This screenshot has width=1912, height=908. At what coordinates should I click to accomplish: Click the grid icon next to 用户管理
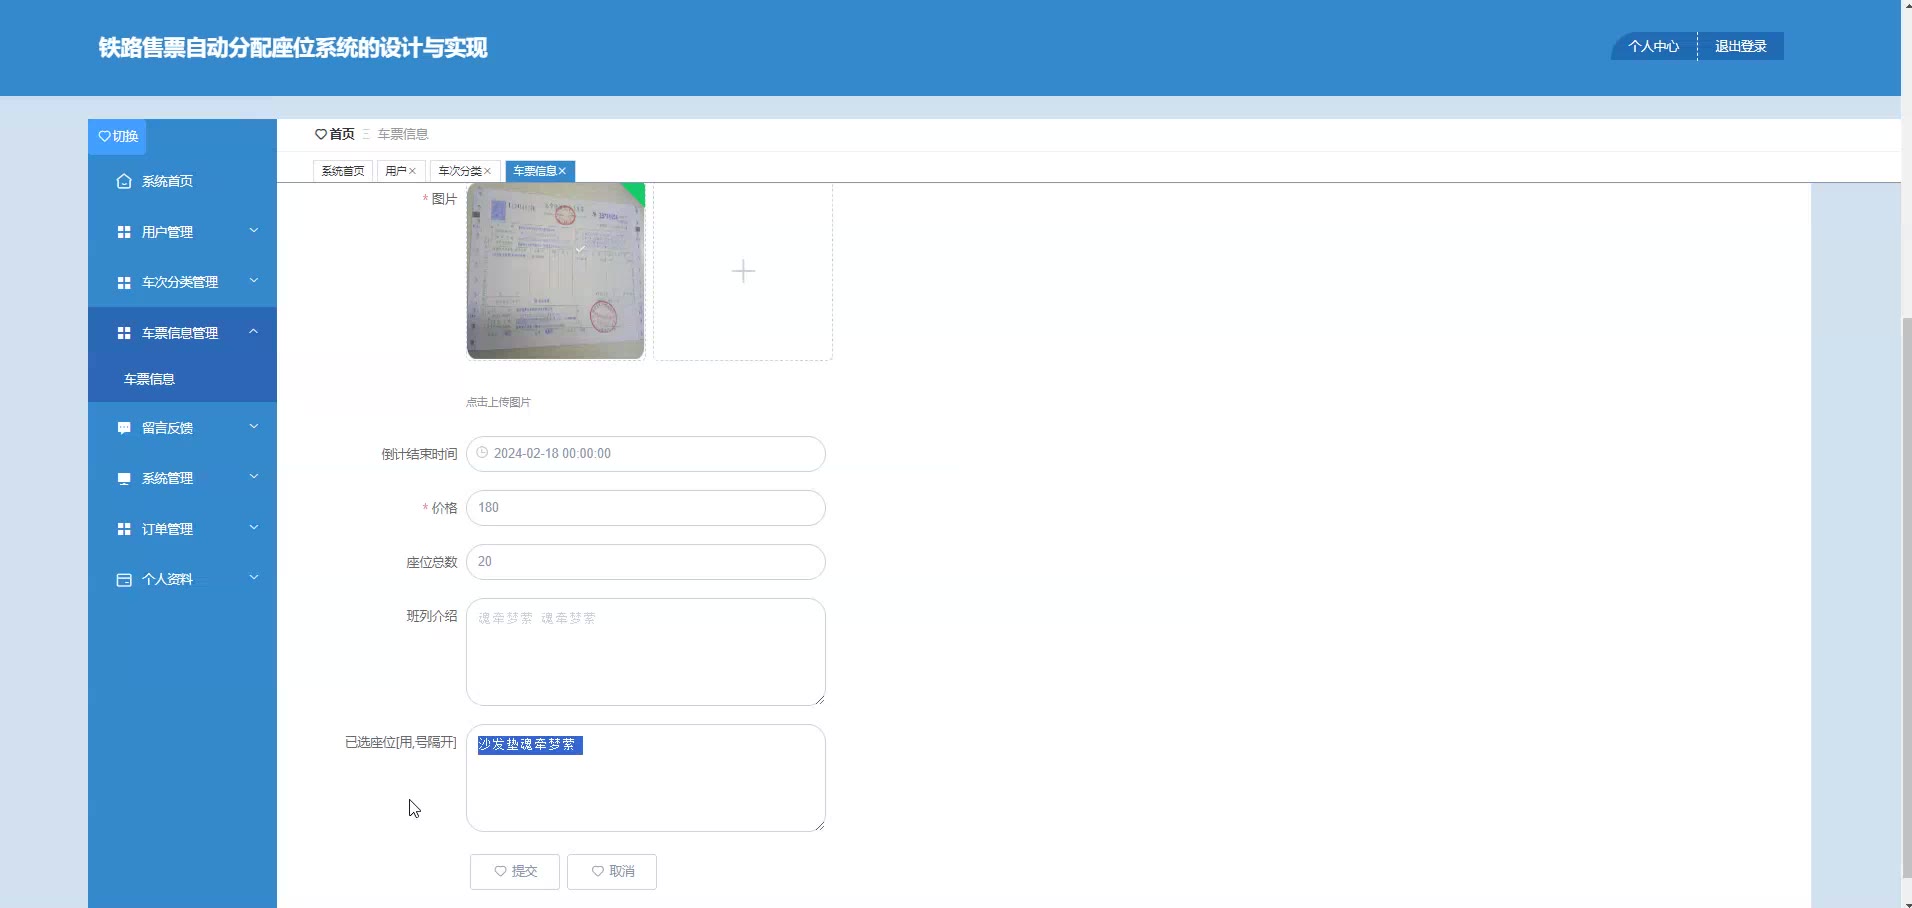pyautogui.click(x=124, y=232)
